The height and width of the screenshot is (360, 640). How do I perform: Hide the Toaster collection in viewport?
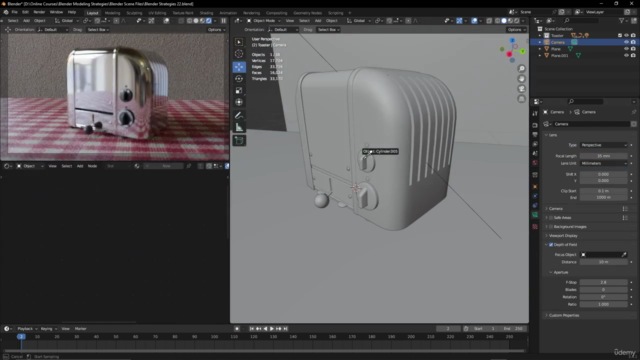point(626,36)
